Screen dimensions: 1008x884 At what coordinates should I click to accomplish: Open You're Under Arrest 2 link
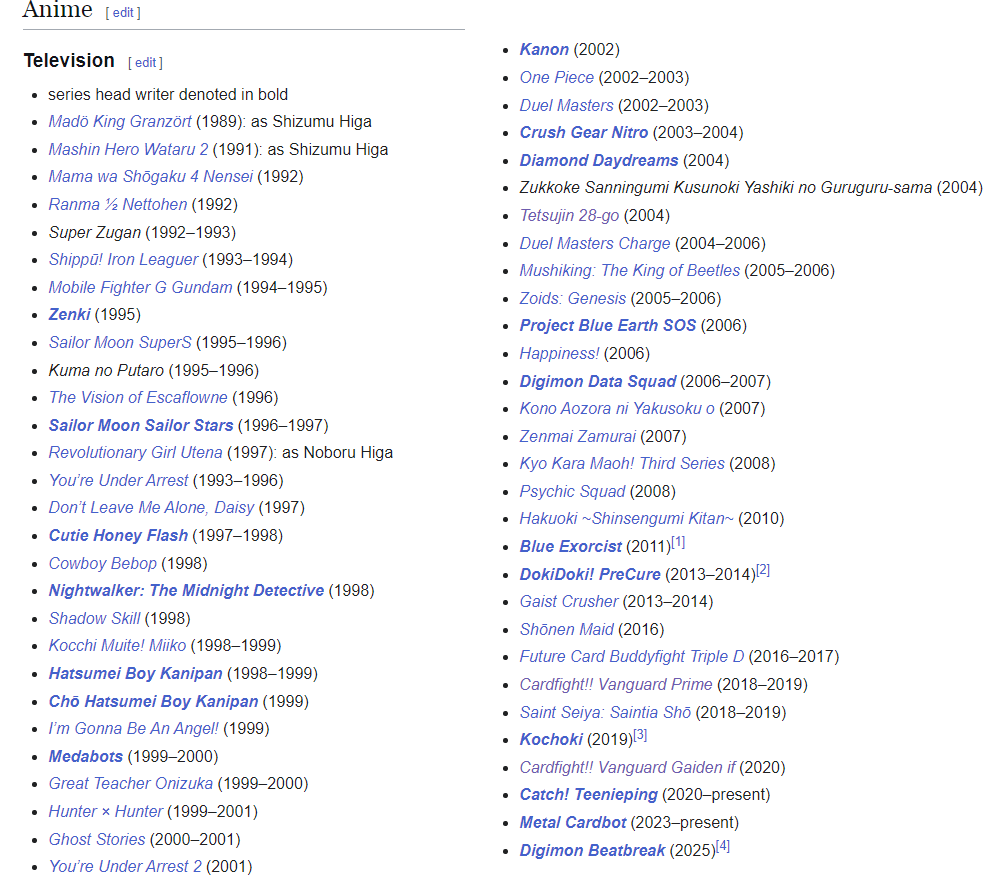pyautogui.click(x=125, y=867)
